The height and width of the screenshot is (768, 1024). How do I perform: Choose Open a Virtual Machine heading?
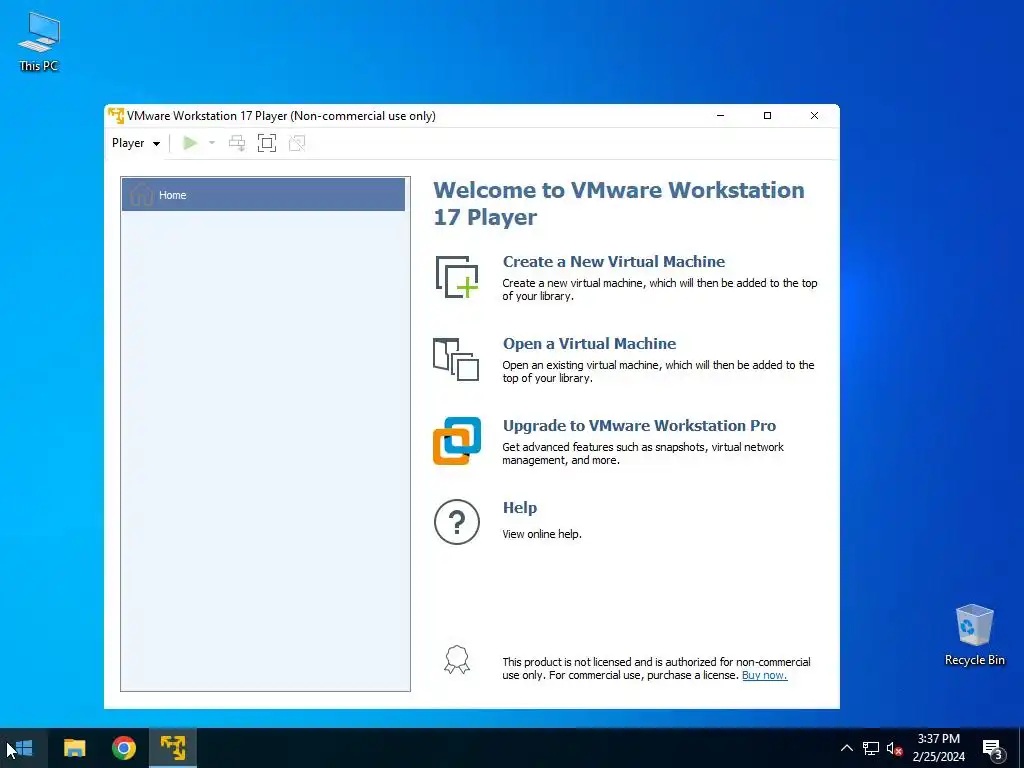tap(589, 344)
